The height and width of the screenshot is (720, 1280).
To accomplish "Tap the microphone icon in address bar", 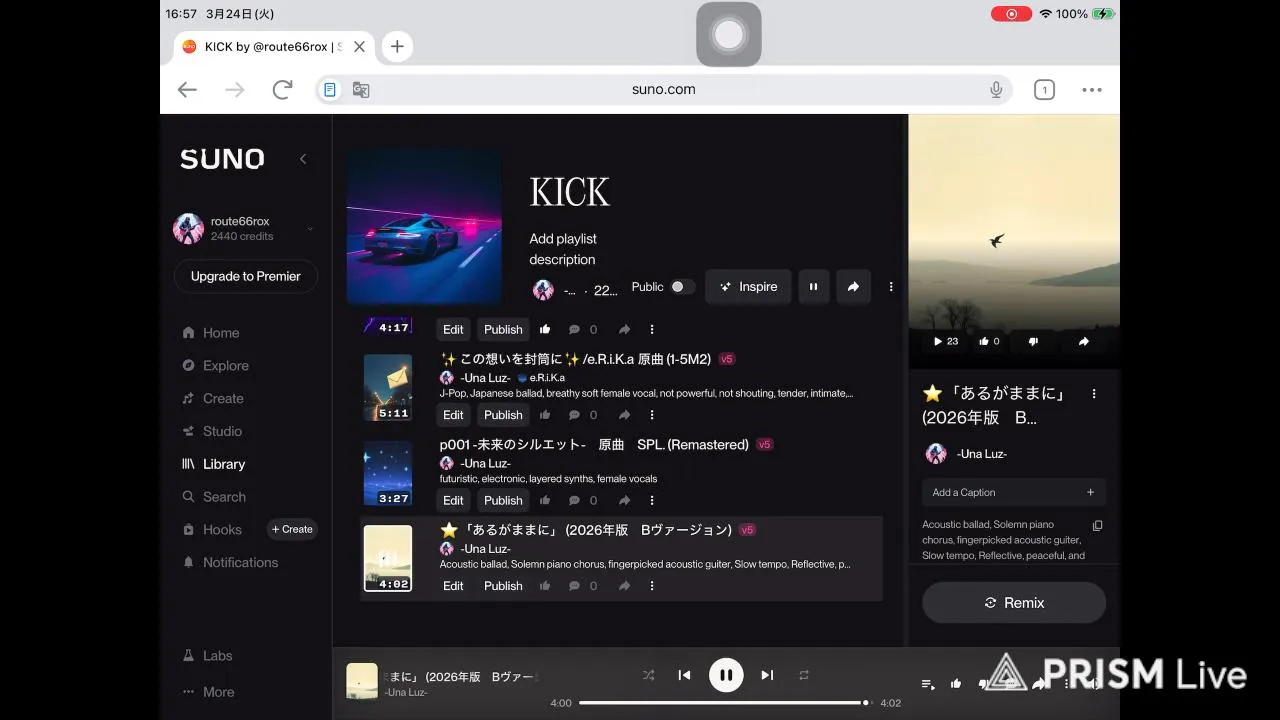I will pos(996,90).
